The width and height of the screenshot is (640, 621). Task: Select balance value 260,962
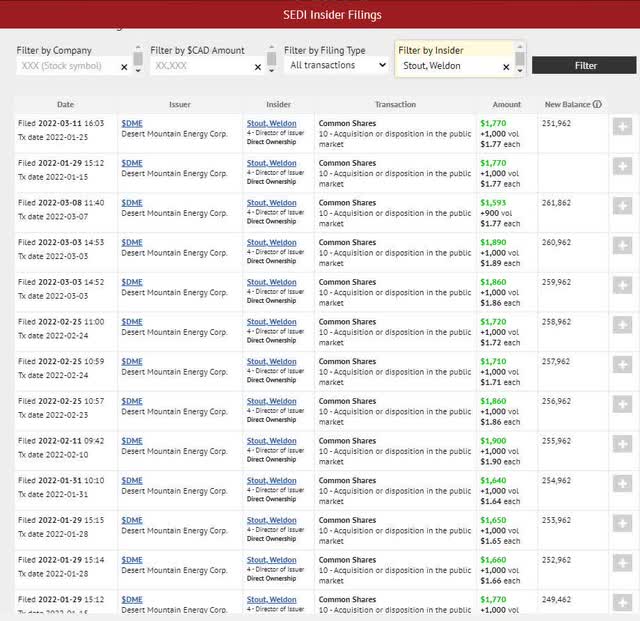coord(556,243)
